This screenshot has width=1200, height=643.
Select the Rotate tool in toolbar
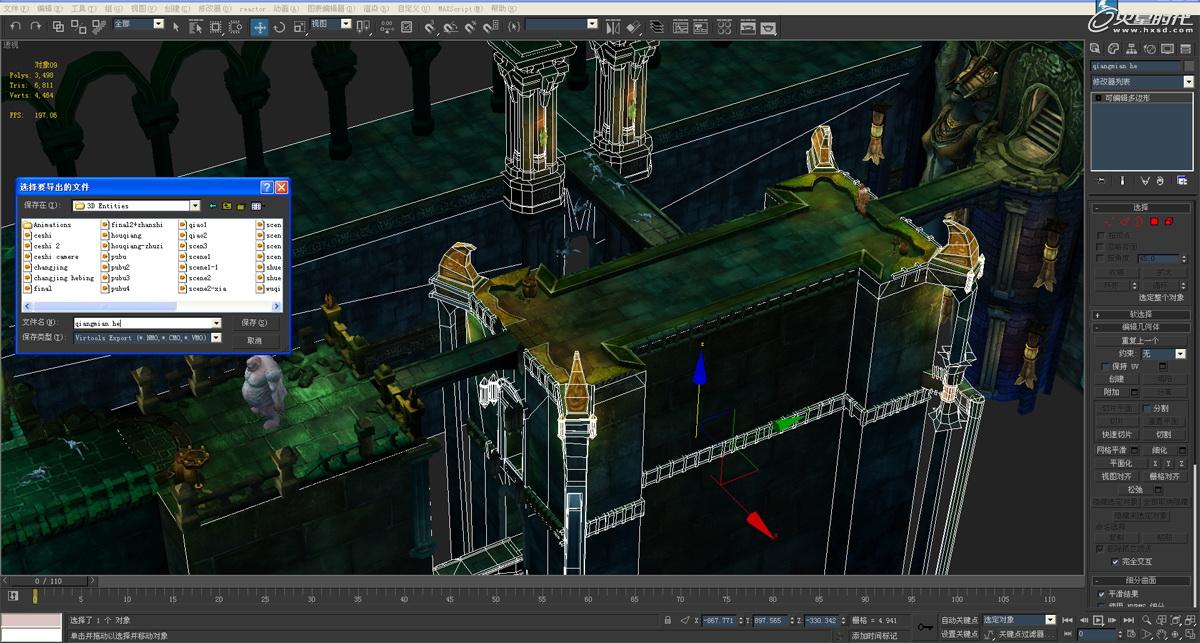coord(280,27)
